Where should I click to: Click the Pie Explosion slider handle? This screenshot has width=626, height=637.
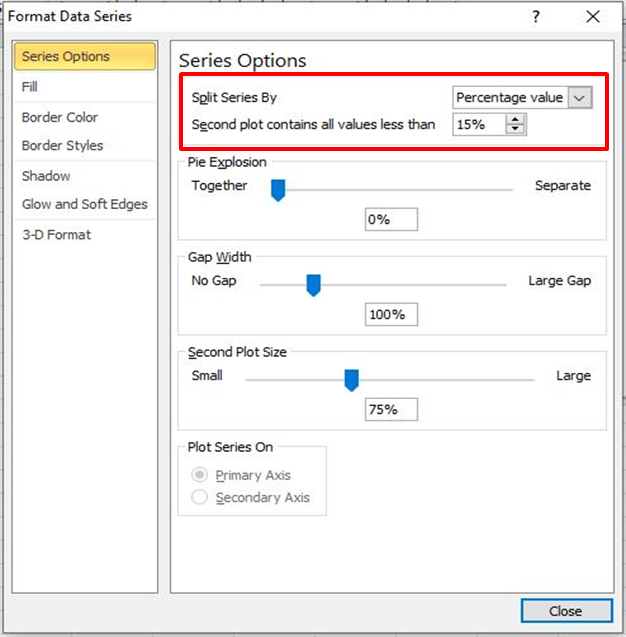click(278, 189)
